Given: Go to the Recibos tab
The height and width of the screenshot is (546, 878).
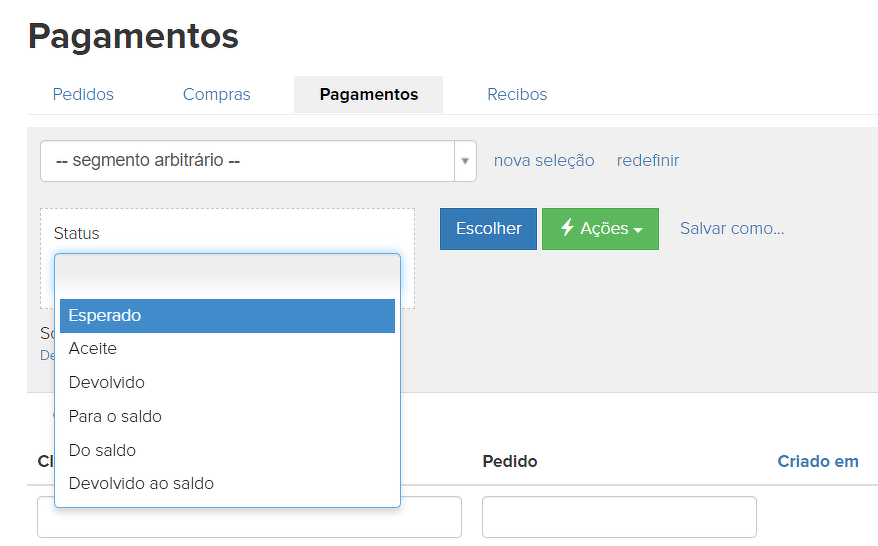Looking at the screenshot, I should point(517,95).
